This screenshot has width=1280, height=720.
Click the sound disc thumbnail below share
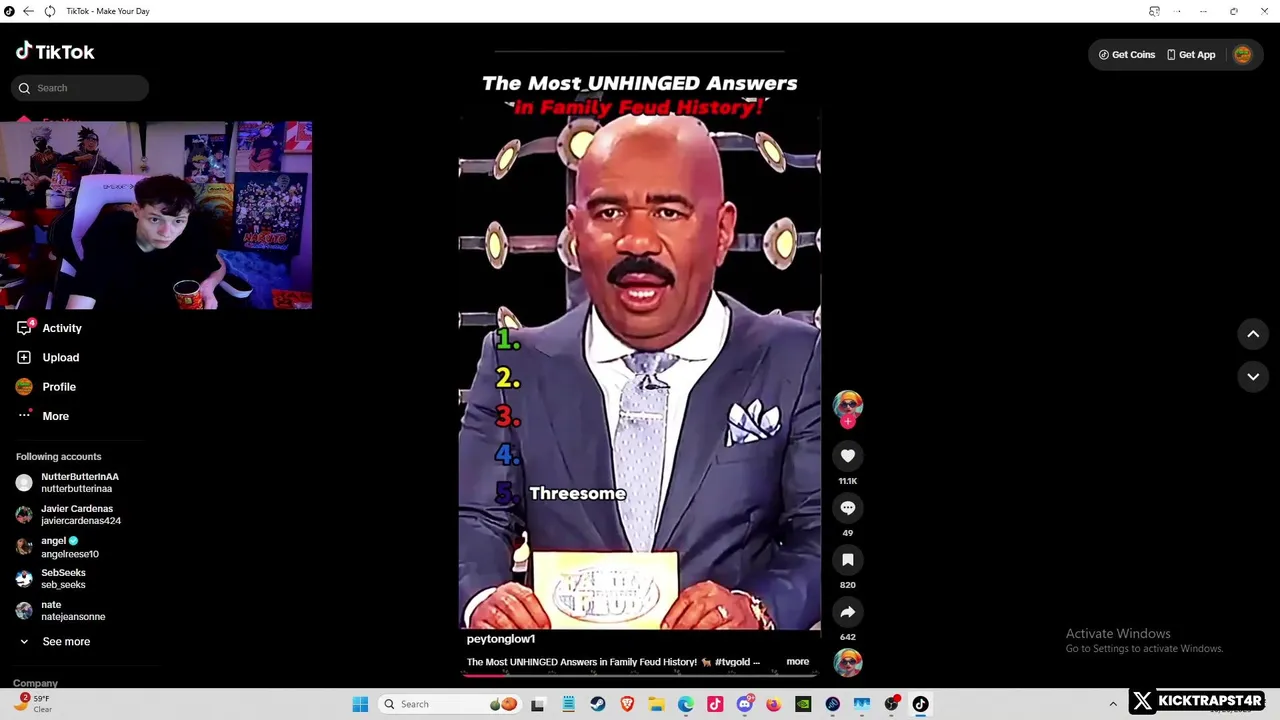click(x=848, y=662)
